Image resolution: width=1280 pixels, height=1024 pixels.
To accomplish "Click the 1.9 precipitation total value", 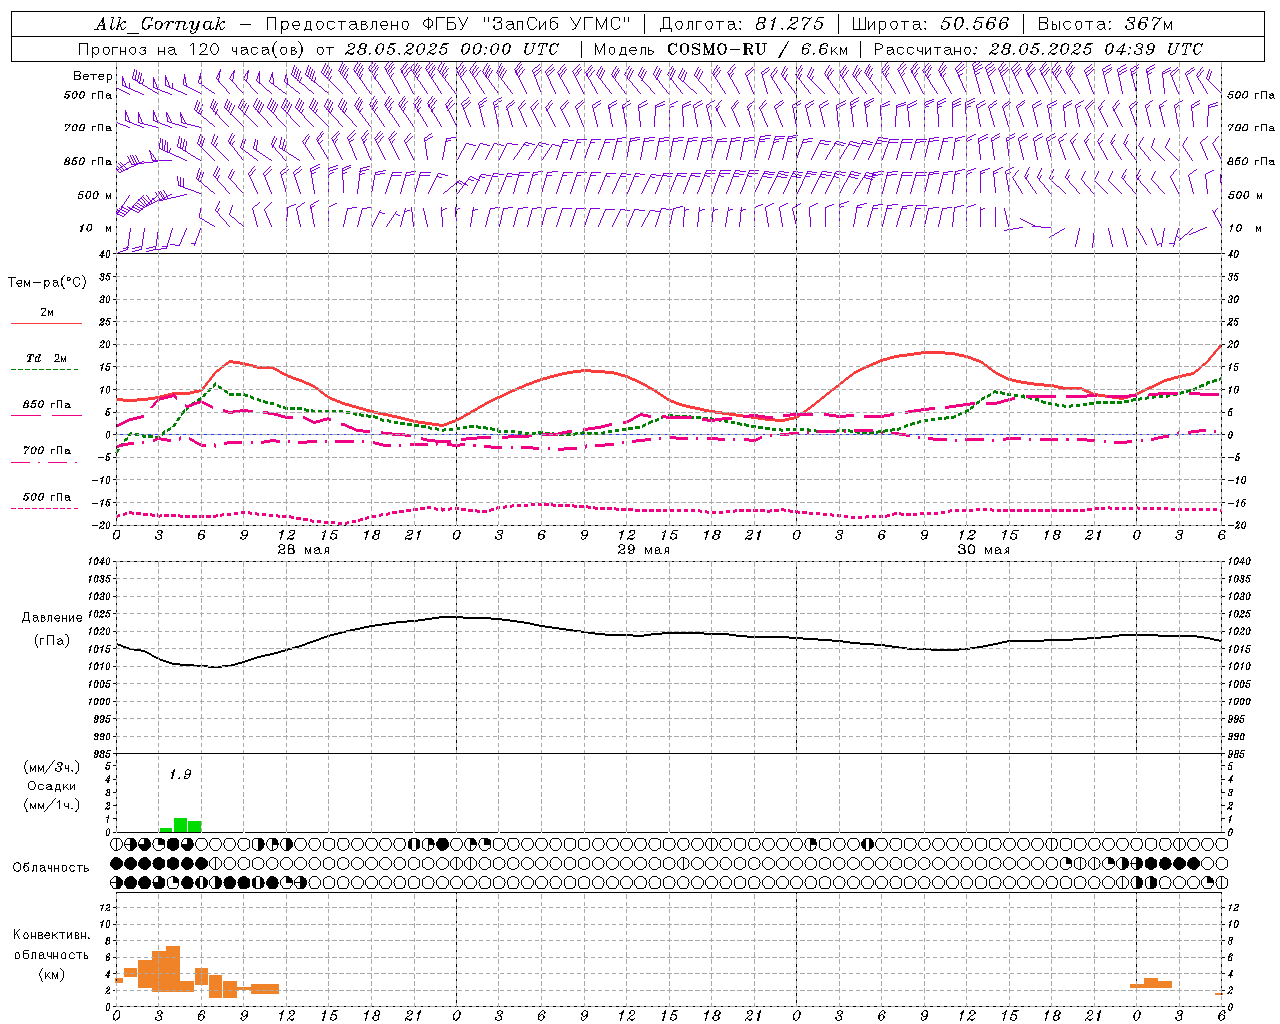I will [x=180, y=774].
